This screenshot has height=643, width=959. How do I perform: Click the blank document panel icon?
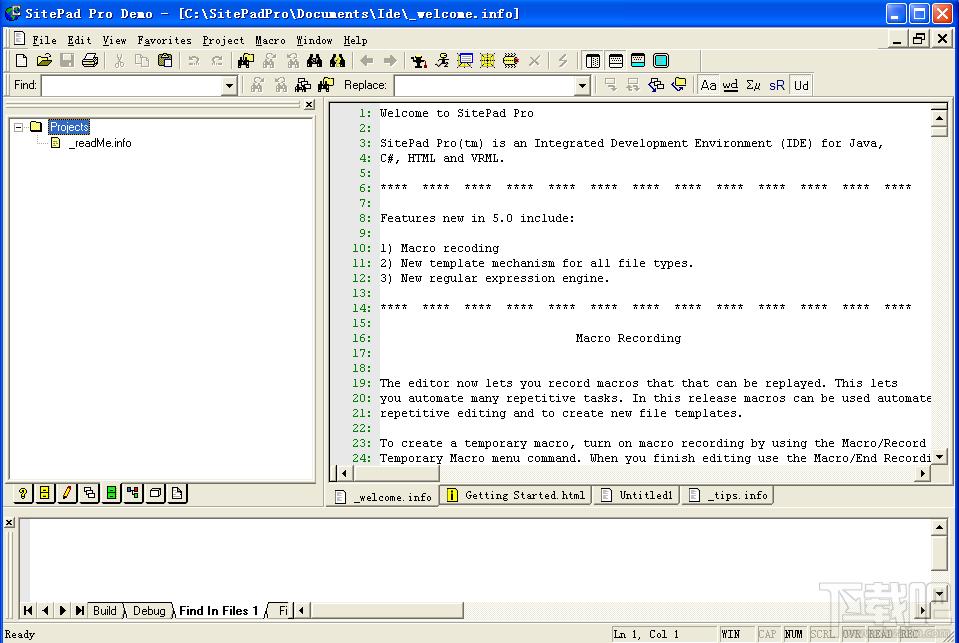tap(177, 493)
